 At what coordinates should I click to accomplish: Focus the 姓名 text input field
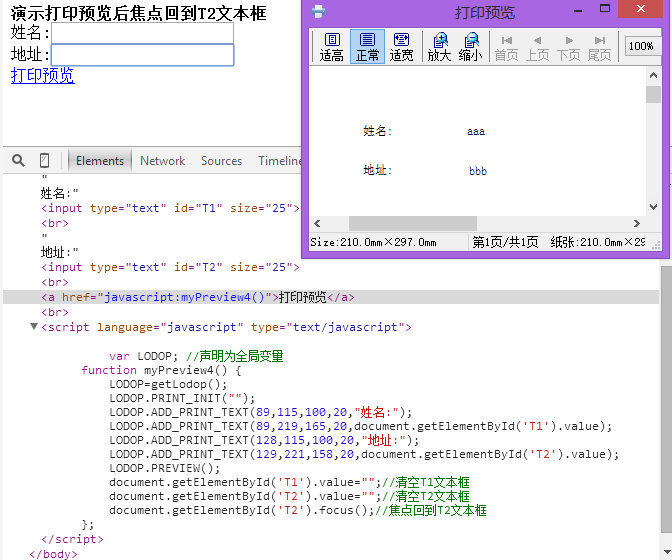[142, 33]
